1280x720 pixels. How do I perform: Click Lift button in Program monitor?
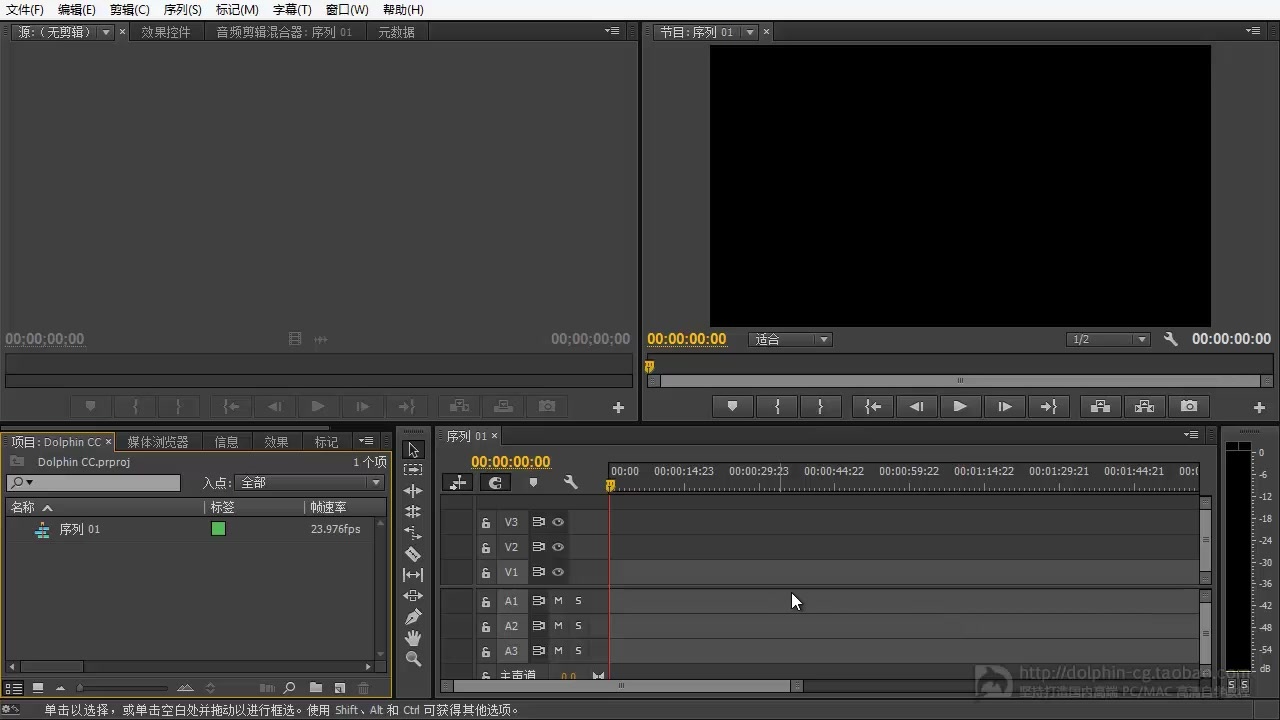1100,407
